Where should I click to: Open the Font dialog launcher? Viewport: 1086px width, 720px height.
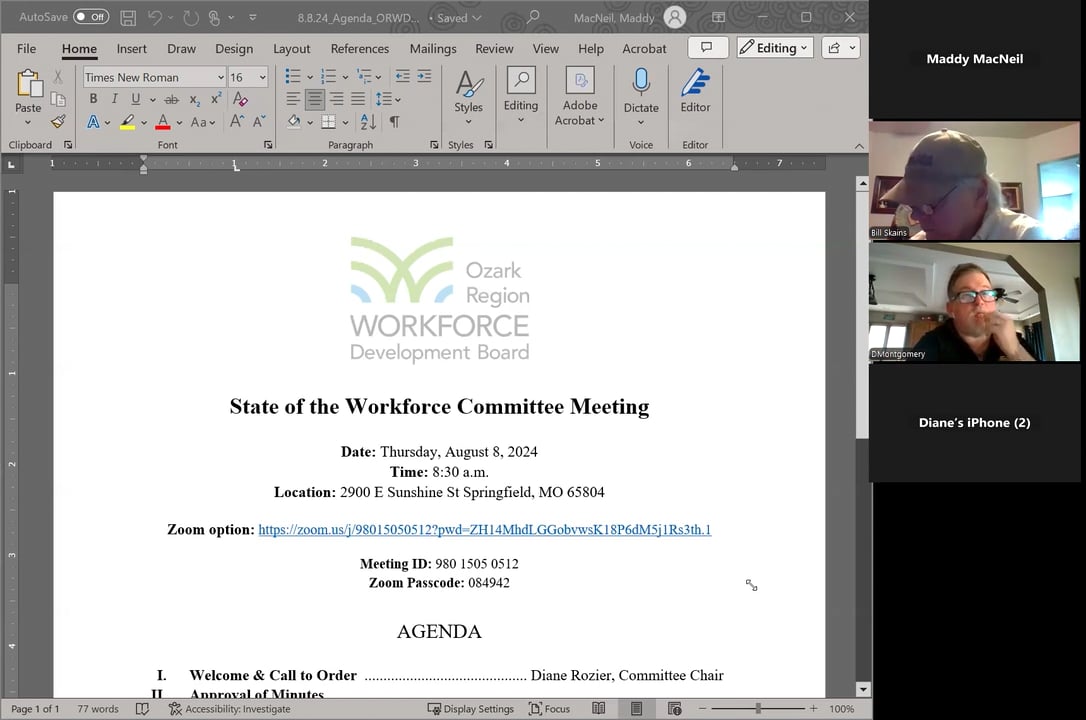click(268, 144)
